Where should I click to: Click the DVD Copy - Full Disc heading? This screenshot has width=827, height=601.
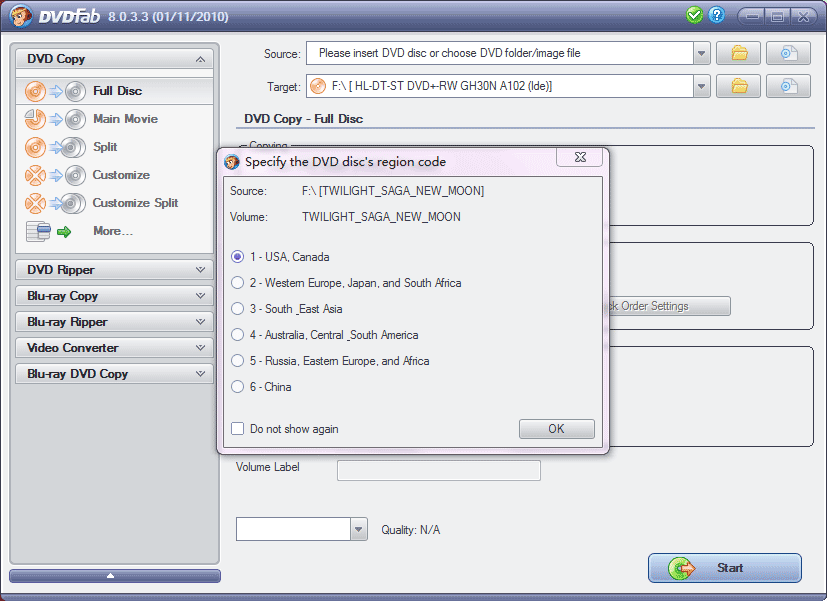(x=303, y=119)
